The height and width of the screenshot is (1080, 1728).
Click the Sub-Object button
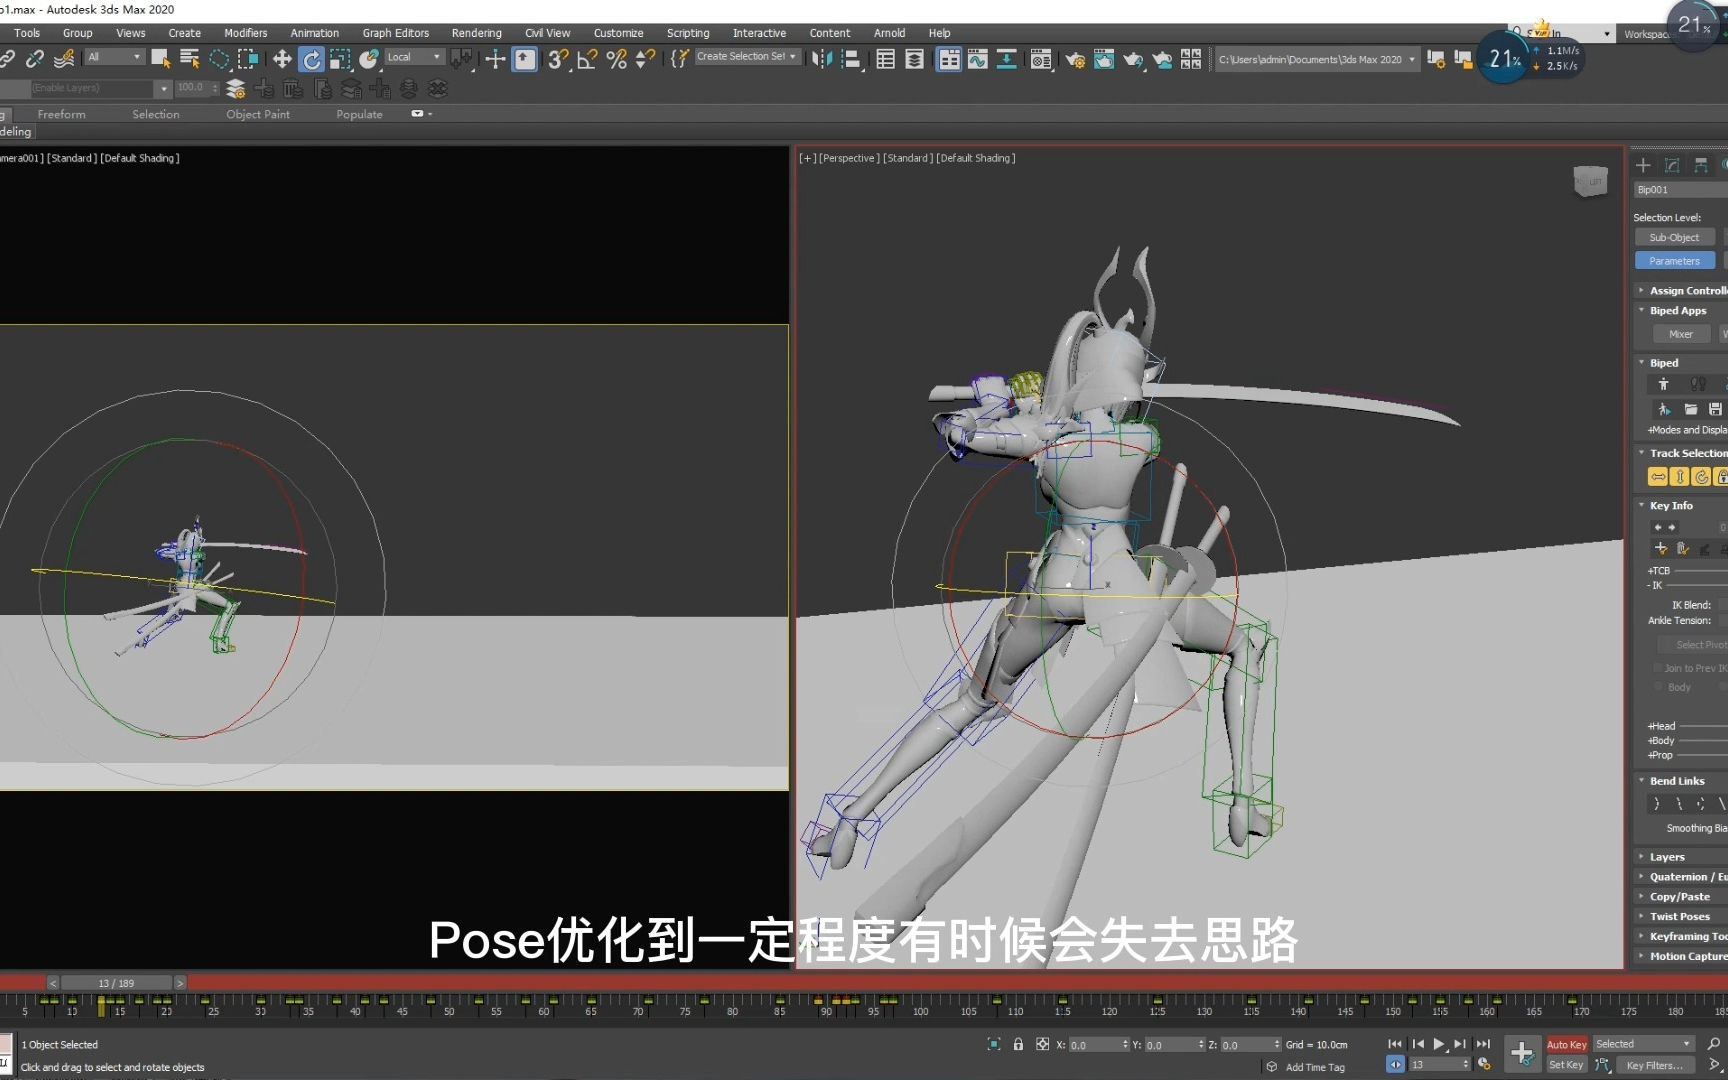(x=1675, y=238)
